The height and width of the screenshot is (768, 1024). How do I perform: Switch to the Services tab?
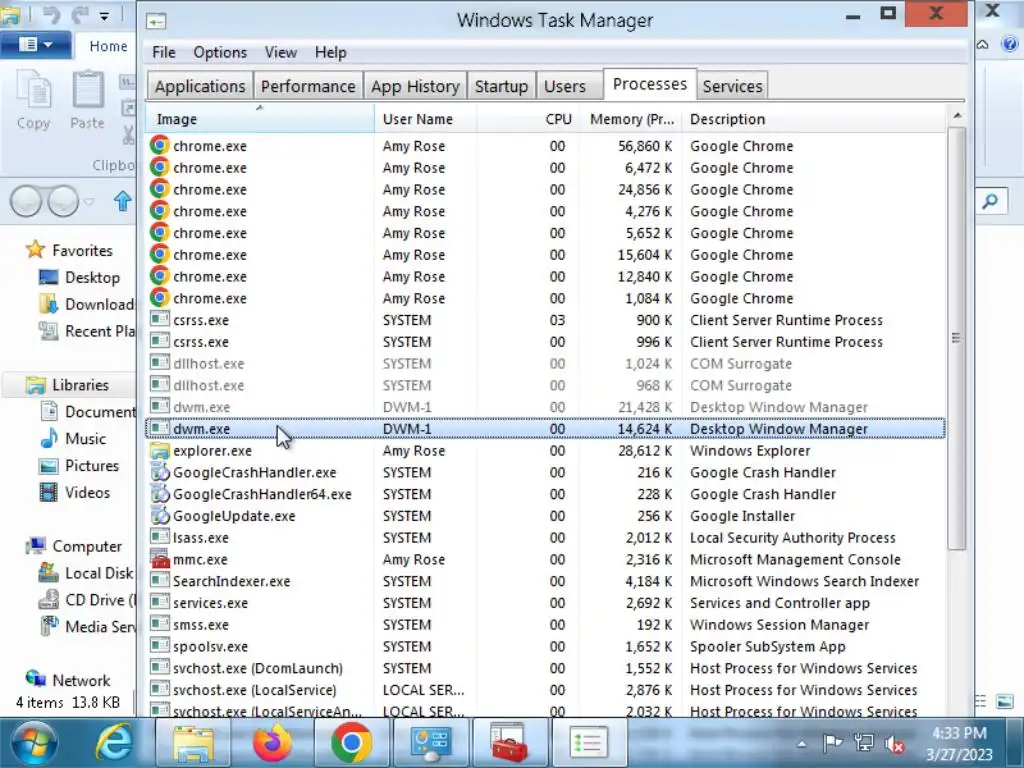pos(732,86)
